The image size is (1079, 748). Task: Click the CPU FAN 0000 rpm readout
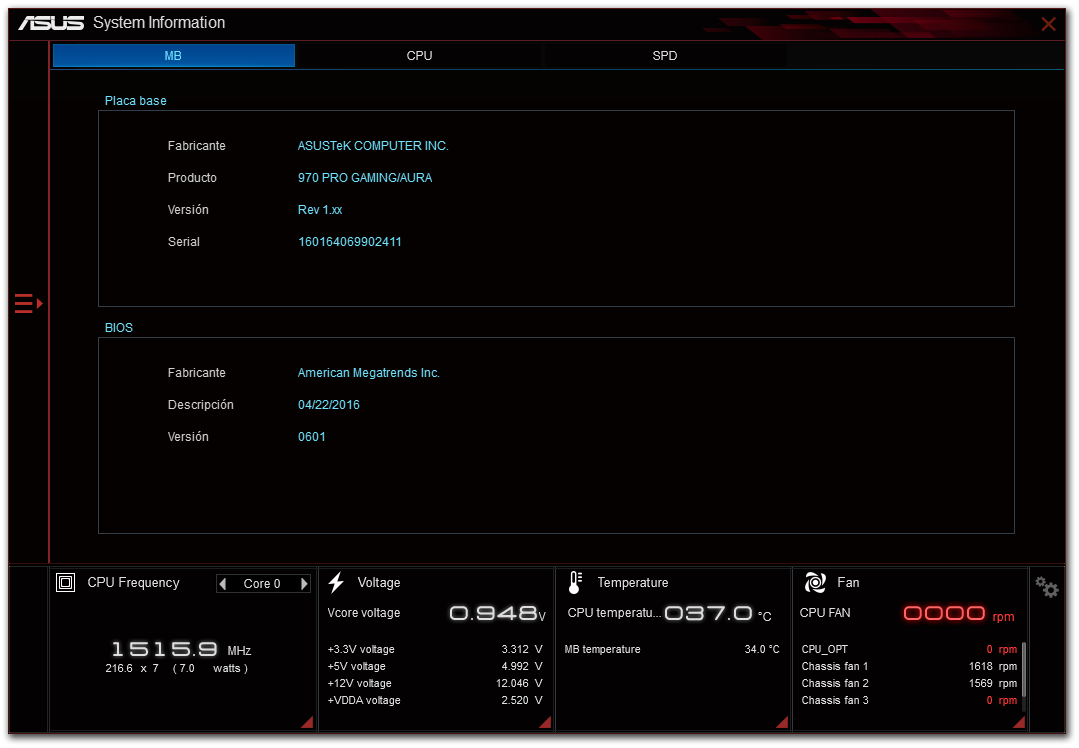pyautogui.click(x=959, y=613)
